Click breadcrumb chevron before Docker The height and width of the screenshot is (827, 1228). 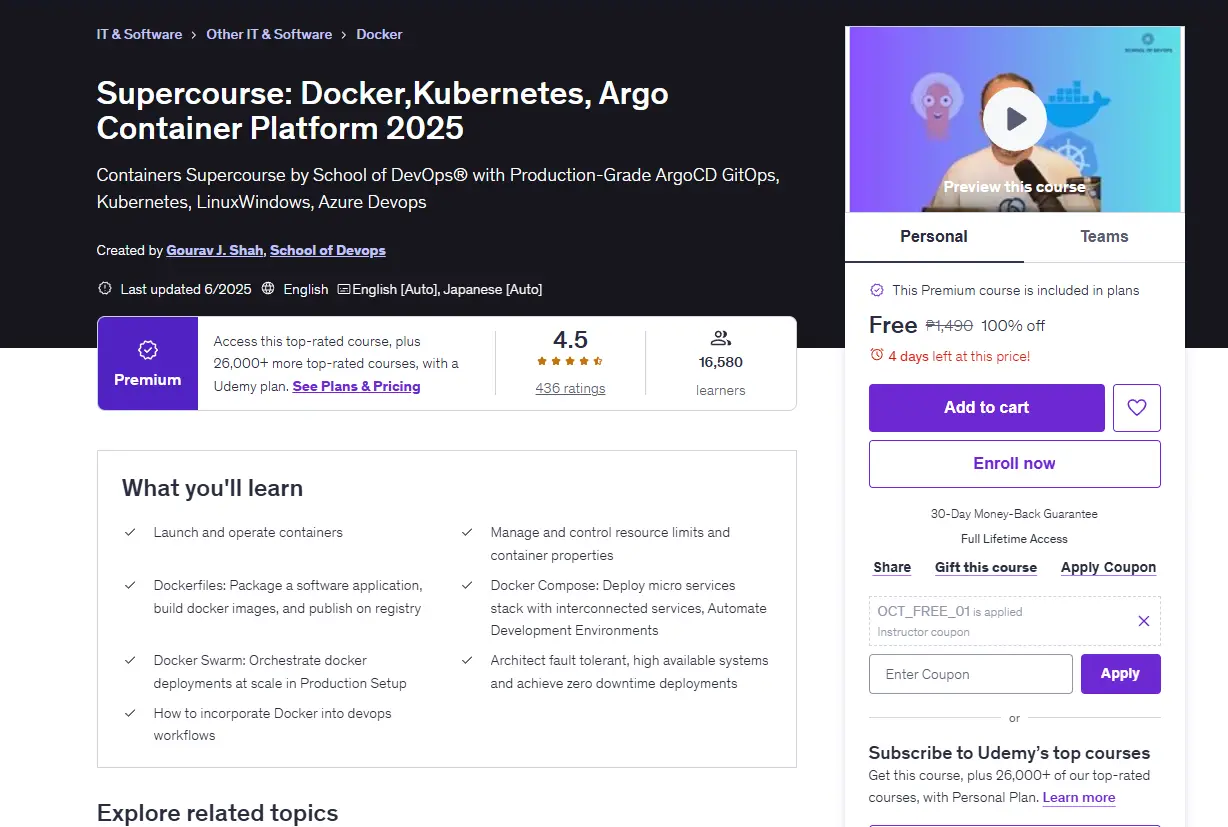(x=344, y=35)
